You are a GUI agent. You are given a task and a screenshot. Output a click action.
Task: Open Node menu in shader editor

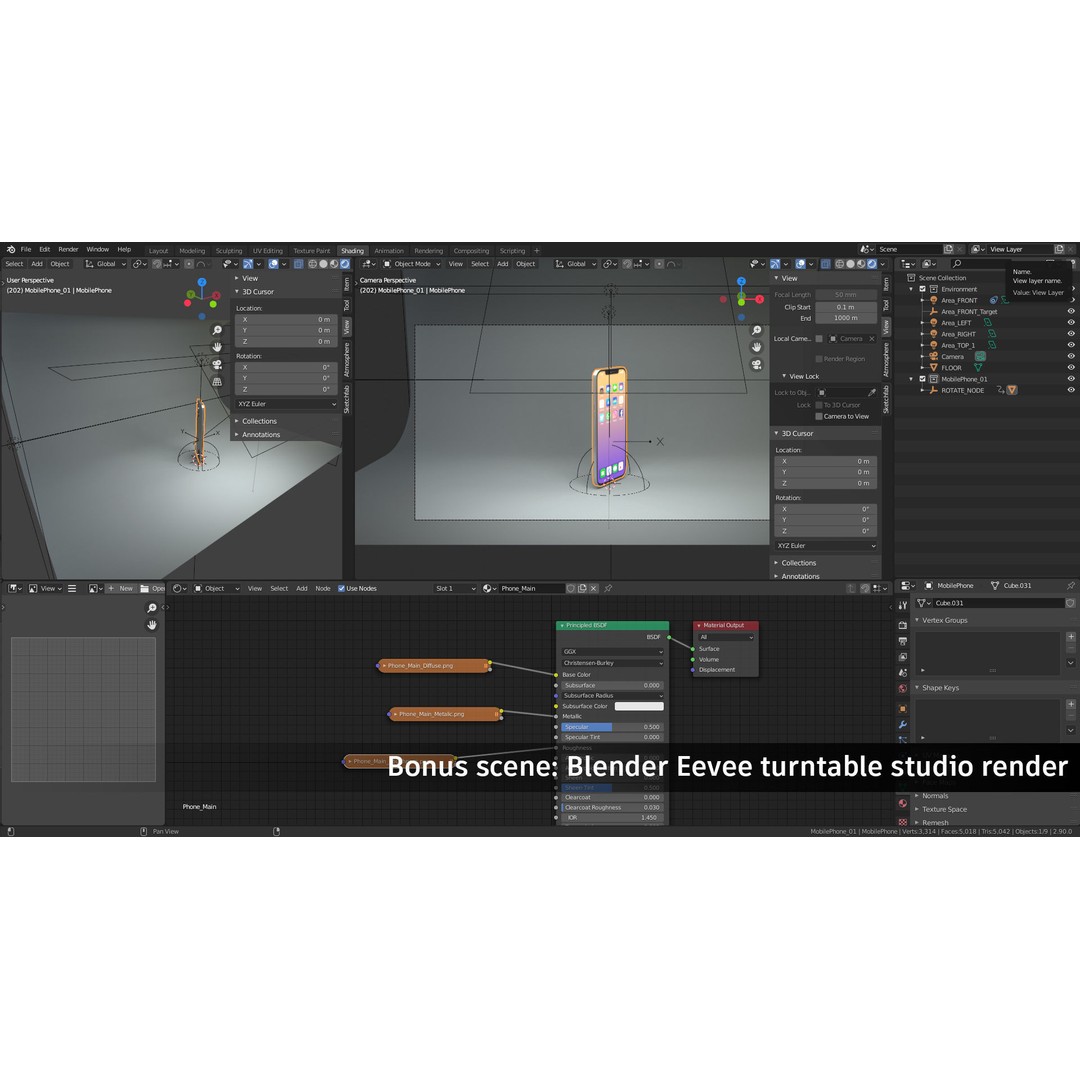pyautogui.click(x=322, y=588)
